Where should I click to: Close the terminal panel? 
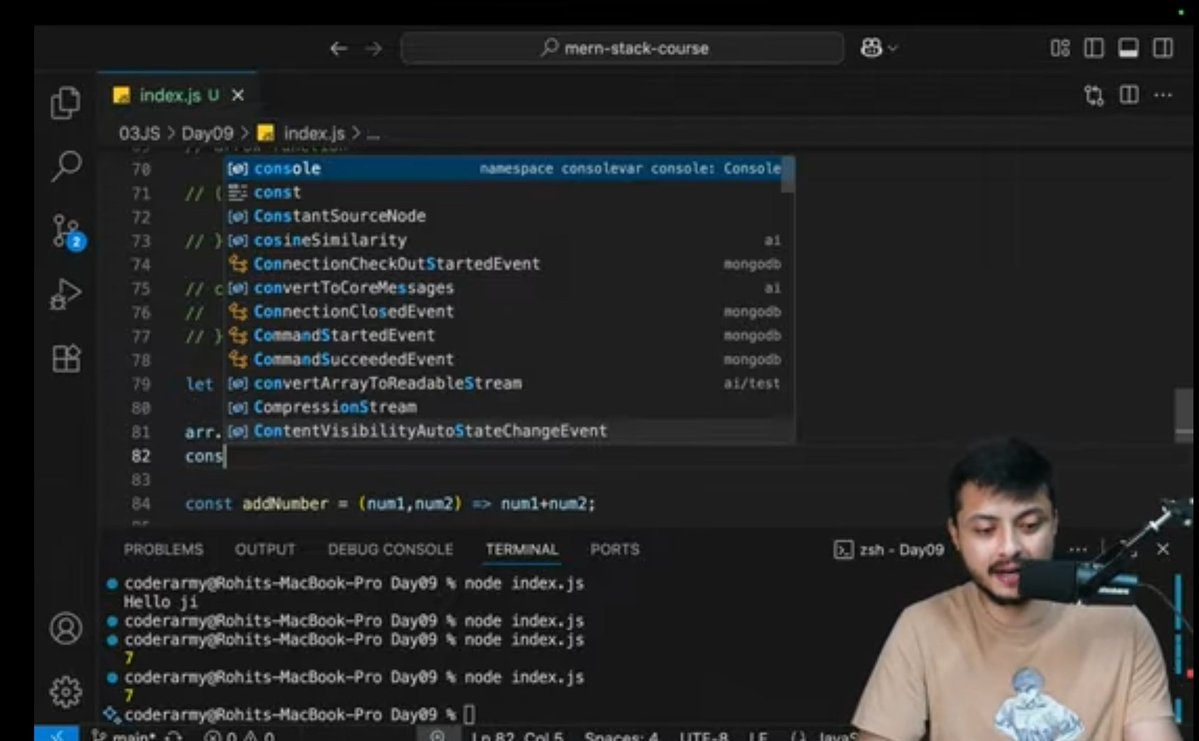[1163, 549]
